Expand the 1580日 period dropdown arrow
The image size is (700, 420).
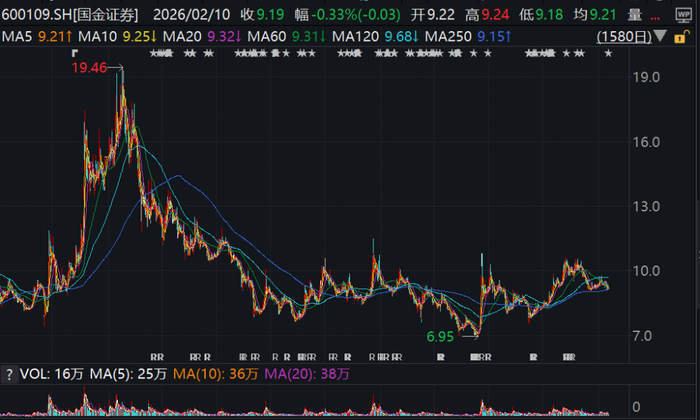(660, 36)
